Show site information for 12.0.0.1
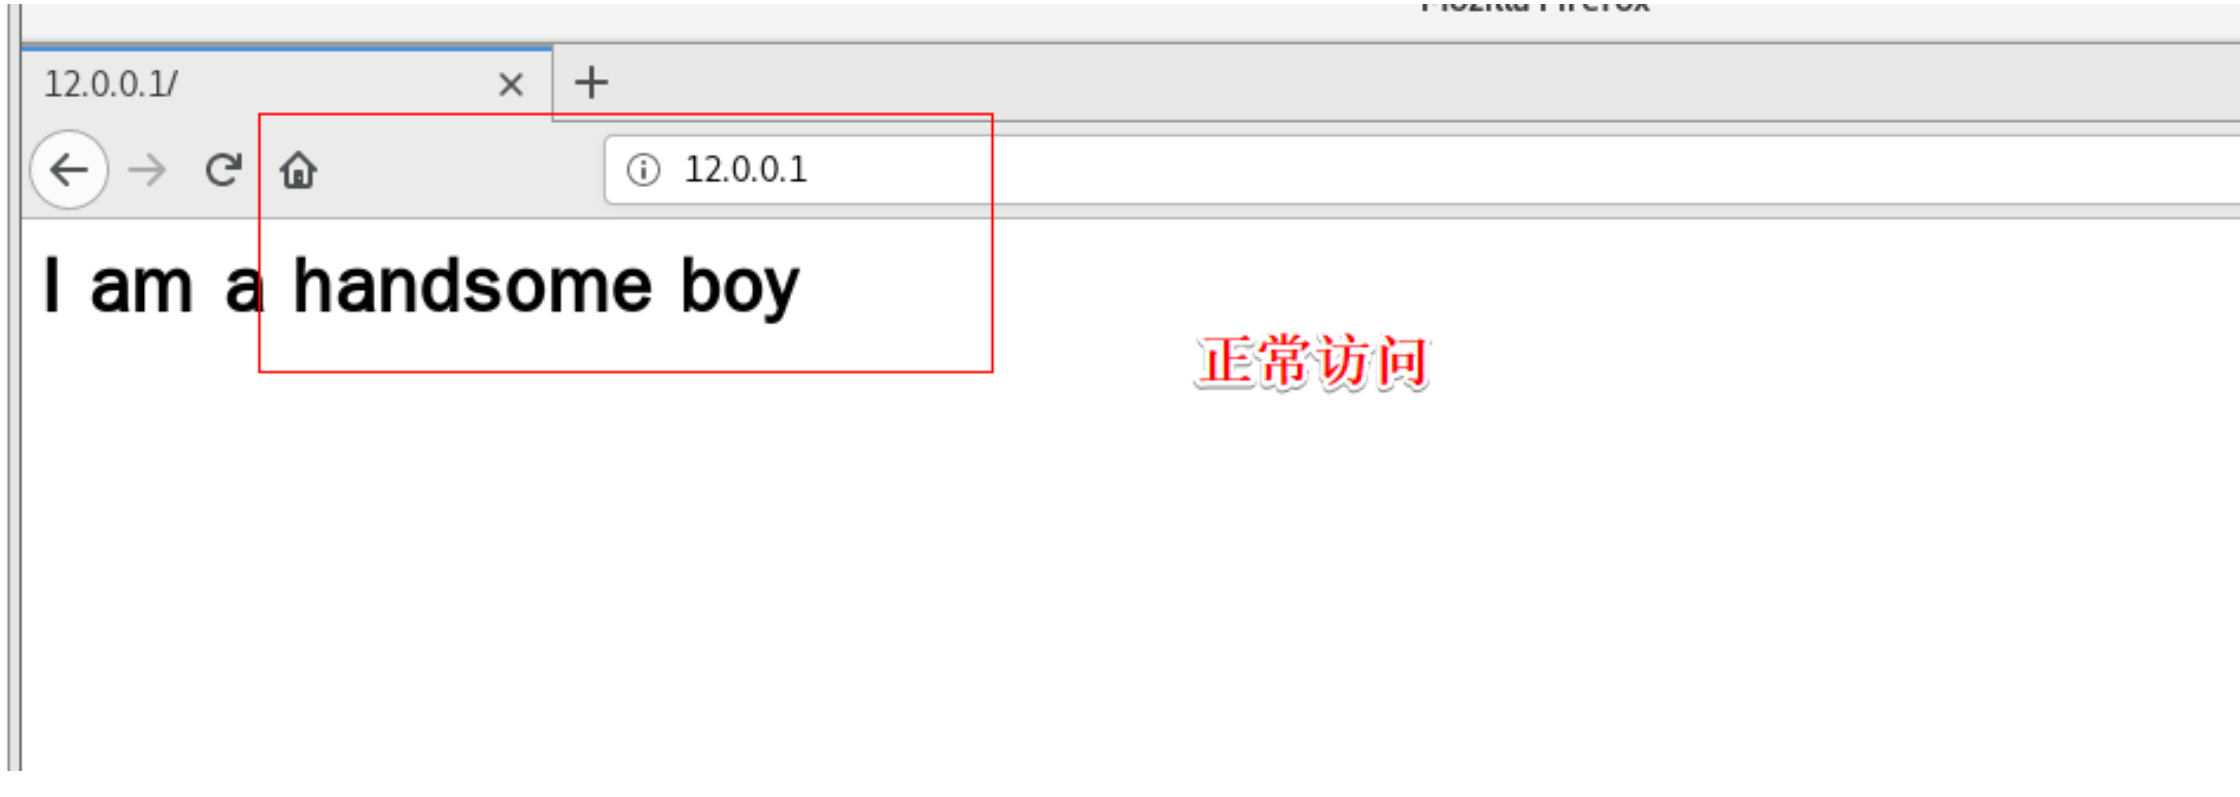 643,170
